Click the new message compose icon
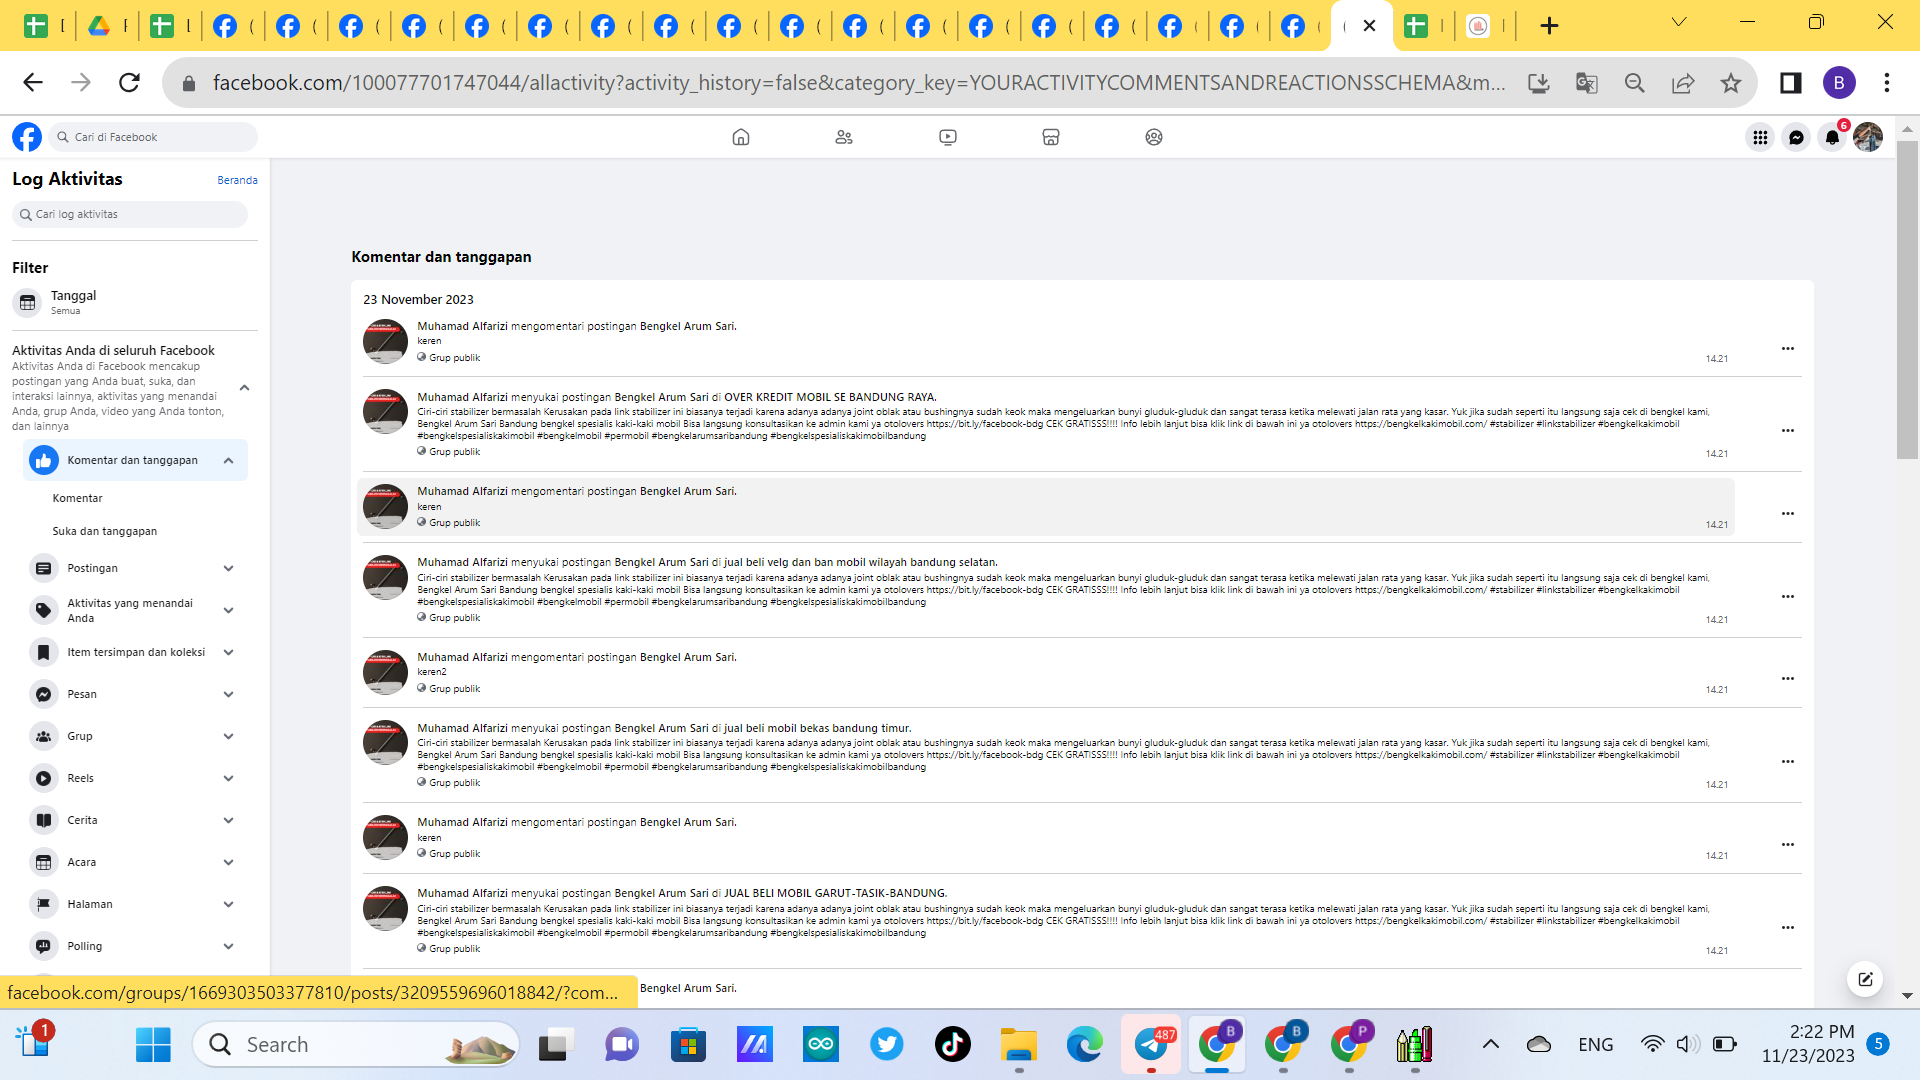1920x1080 pixels. (1865, 979)
